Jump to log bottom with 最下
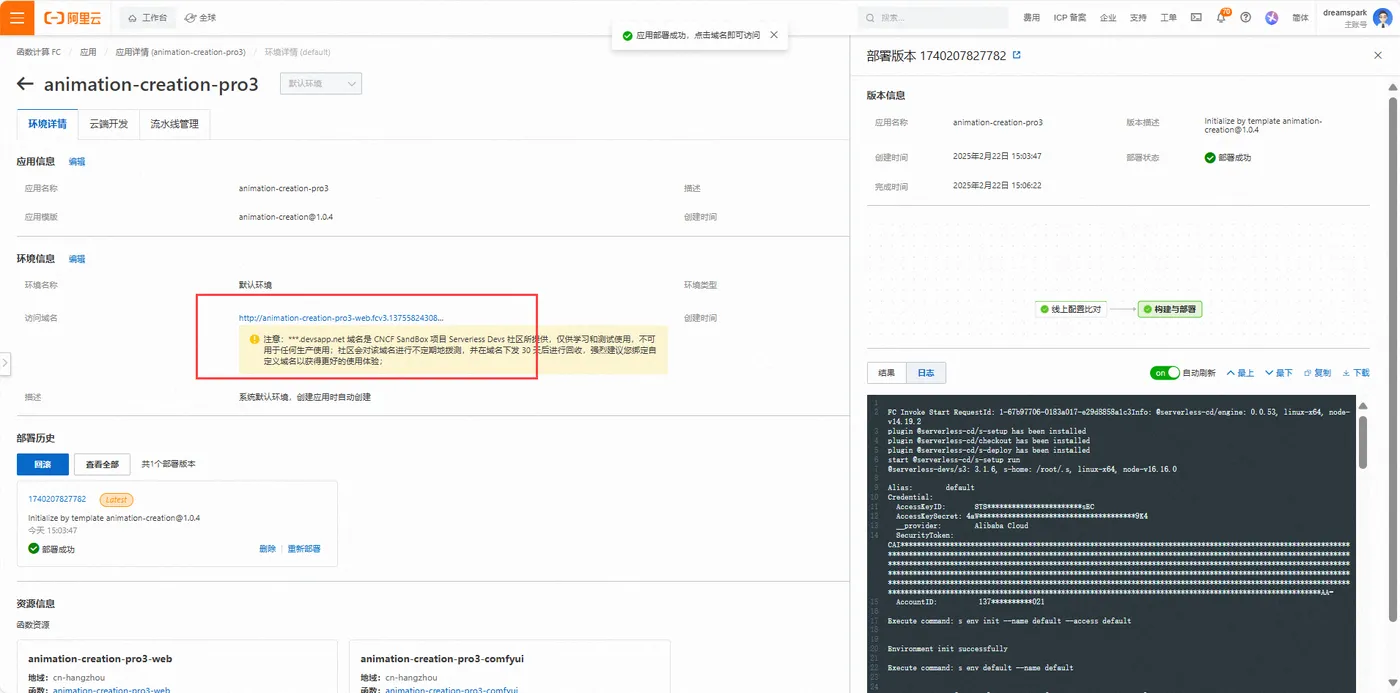The image size is (1400, 693). pos(1279,373)
